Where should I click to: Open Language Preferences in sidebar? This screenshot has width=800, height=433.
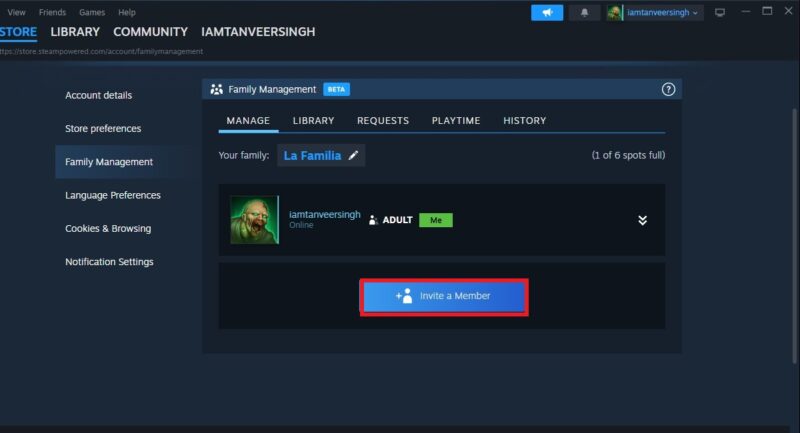tap(113, 195)
